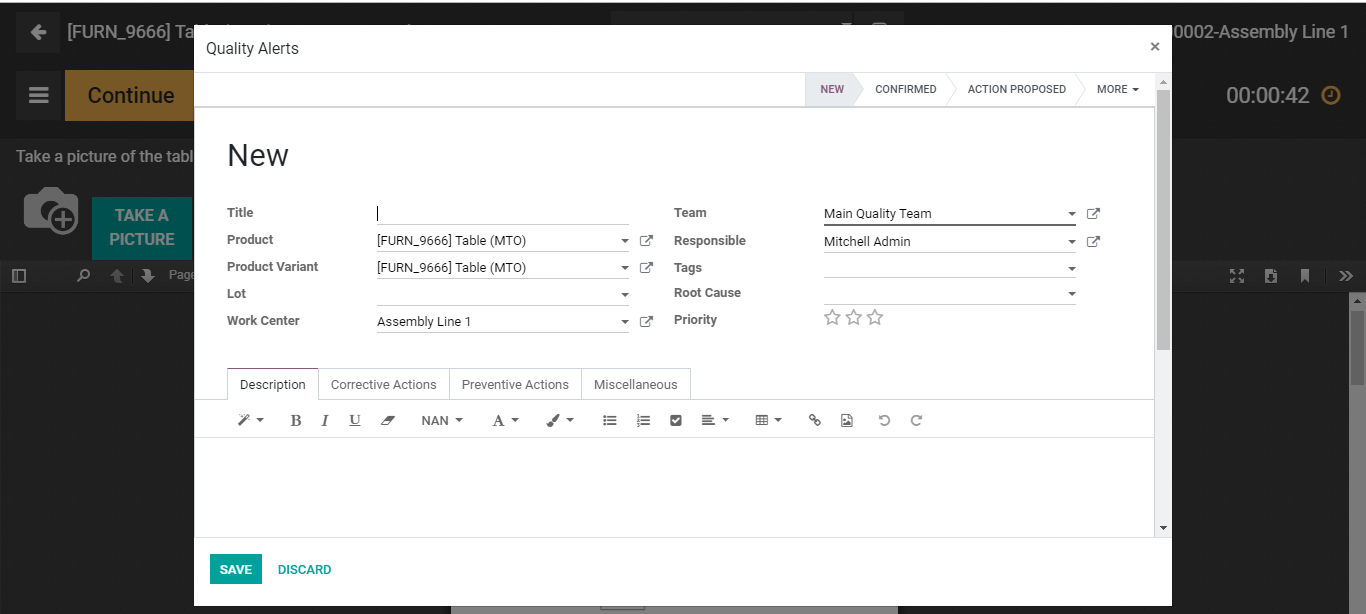Screen dimensions: 1366x614
Task: Set priority to two stars
Action: tap(853, 318)
